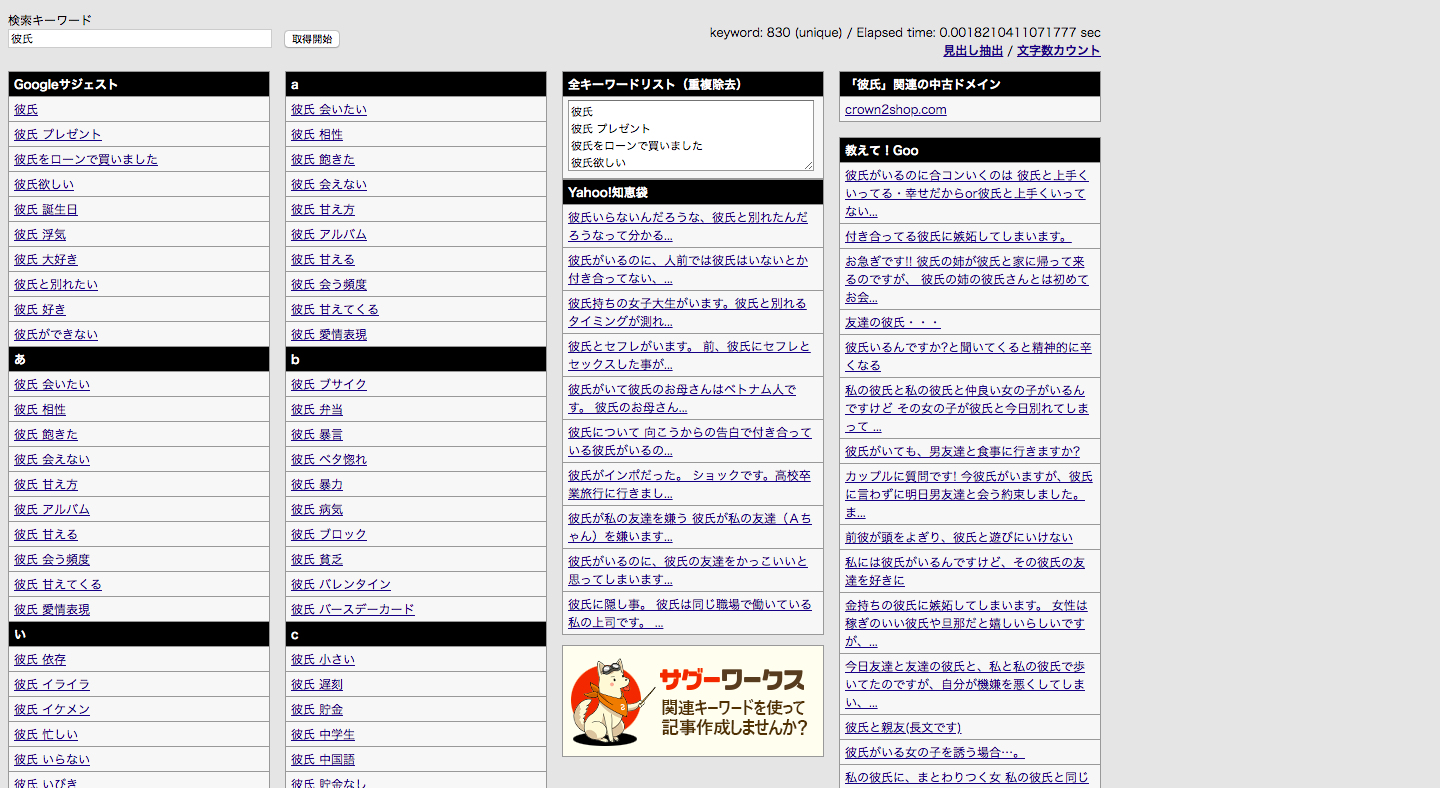The height and width of the screenshot is (788, 1440).
Task: Open the 彼氏 好き link
Action: (40, 309)
